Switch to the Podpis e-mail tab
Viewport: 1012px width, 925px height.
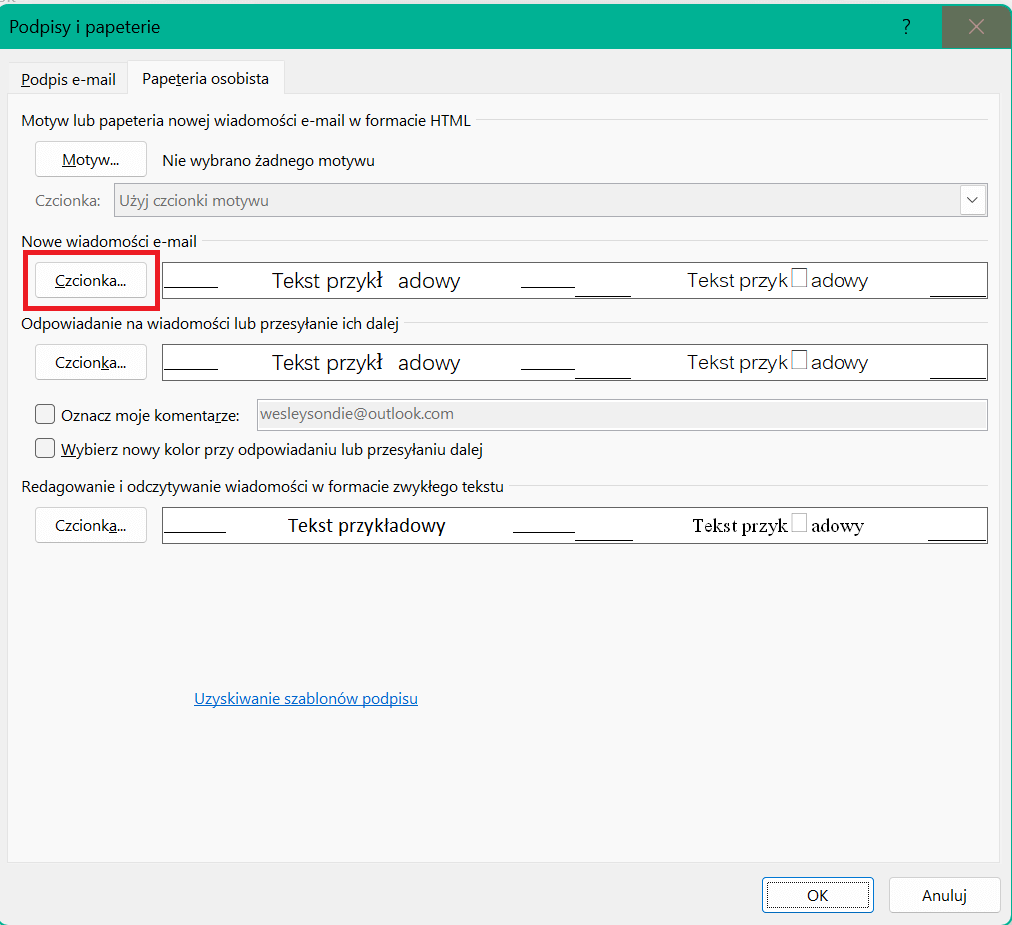[x=68, y=79]
